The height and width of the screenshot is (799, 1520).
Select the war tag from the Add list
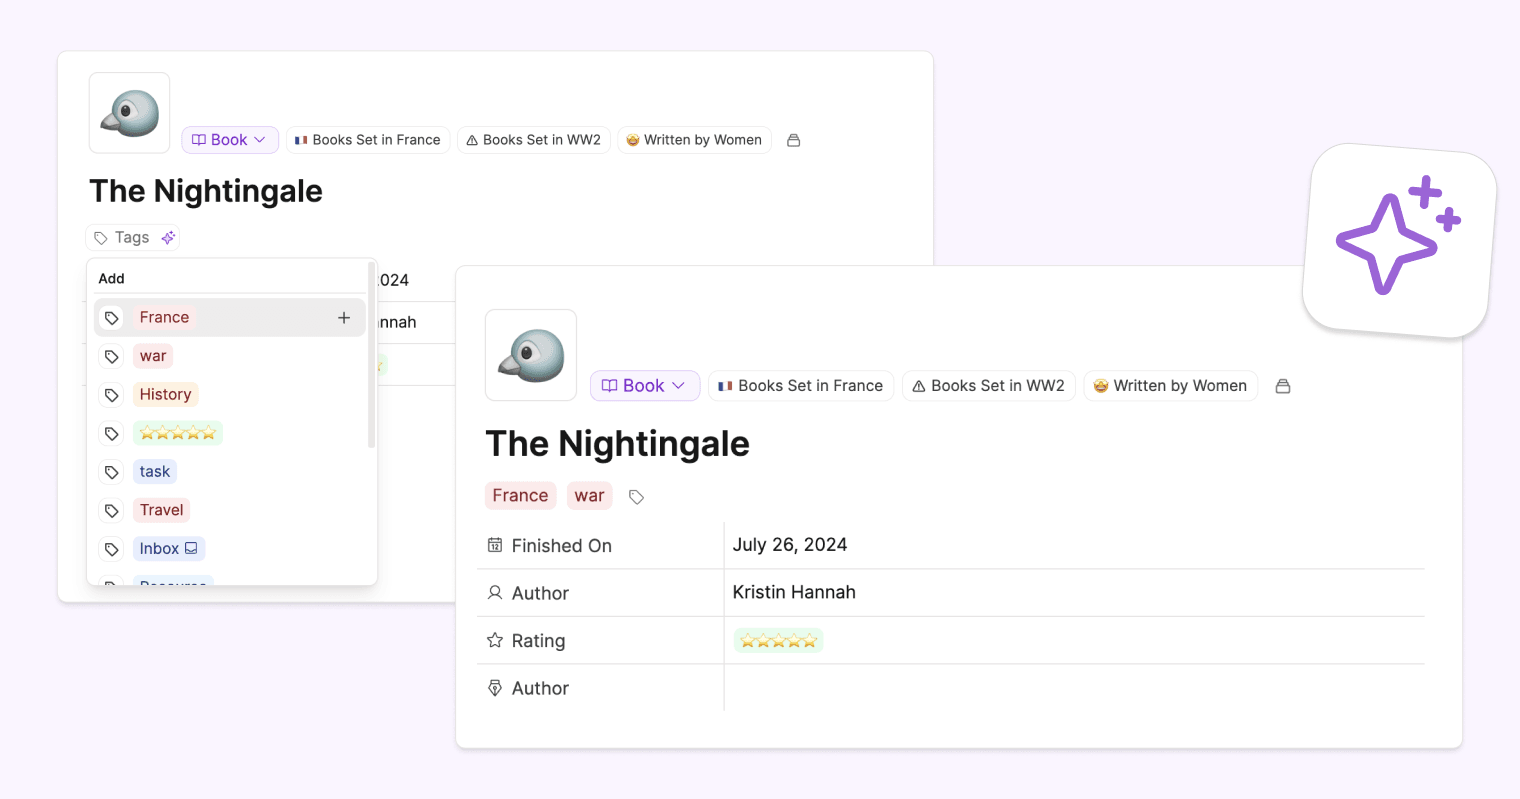tap(153, 356)
